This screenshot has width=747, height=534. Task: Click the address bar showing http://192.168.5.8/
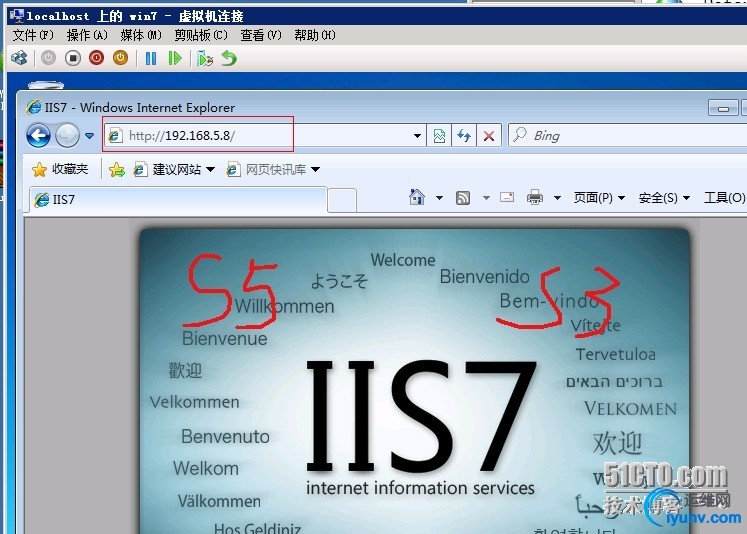coord(257,136)
